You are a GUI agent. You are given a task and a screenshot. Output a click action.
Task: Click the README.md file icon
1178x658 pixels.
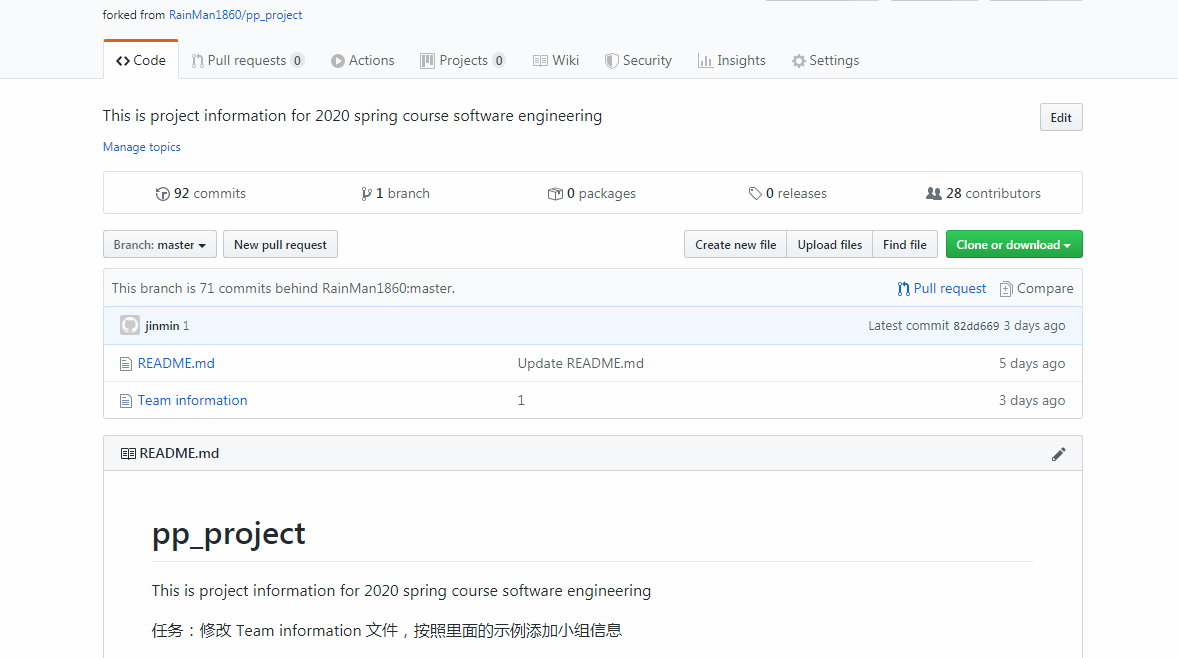(126, 364)
